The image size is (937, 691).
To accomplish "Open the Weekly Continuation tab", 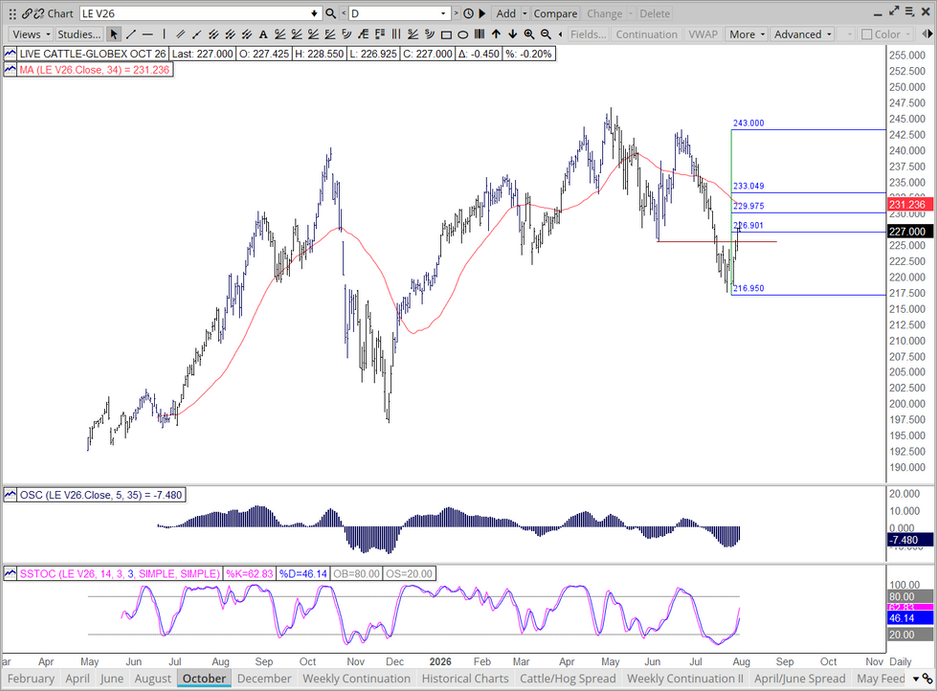I will (x=357, y=678).
